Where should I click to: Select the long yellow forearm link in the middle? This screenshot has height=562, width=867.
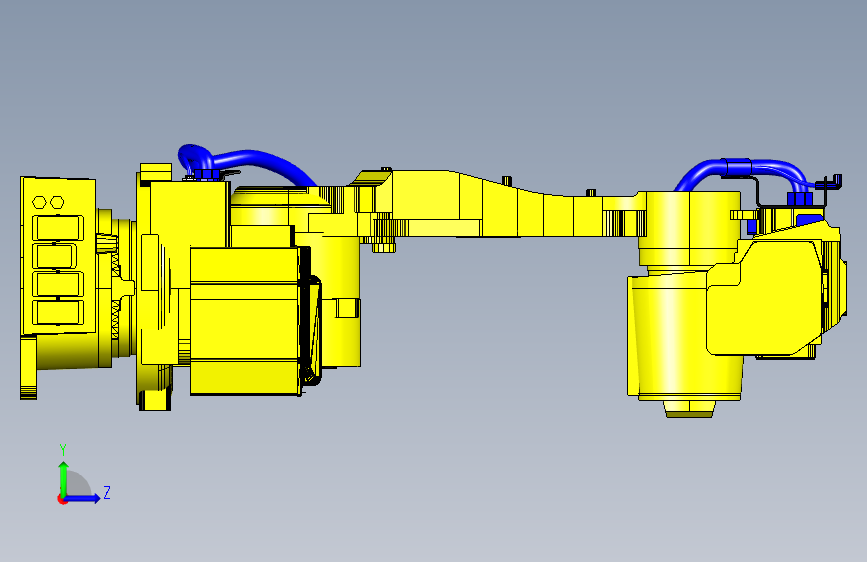(498, 207)
